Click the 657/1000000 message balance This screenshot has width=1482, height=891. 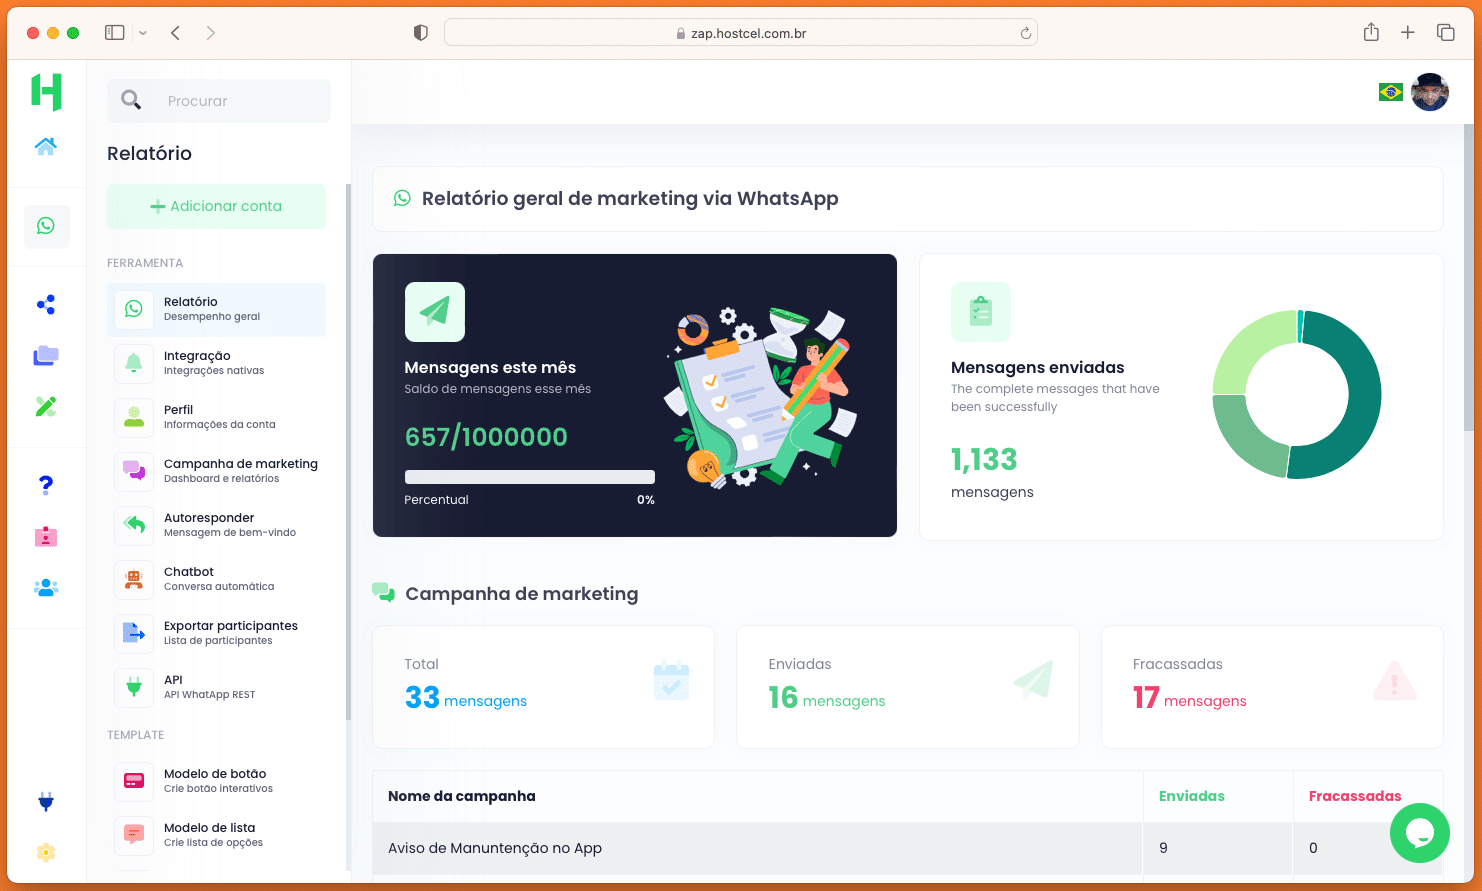tap(486, 437)
